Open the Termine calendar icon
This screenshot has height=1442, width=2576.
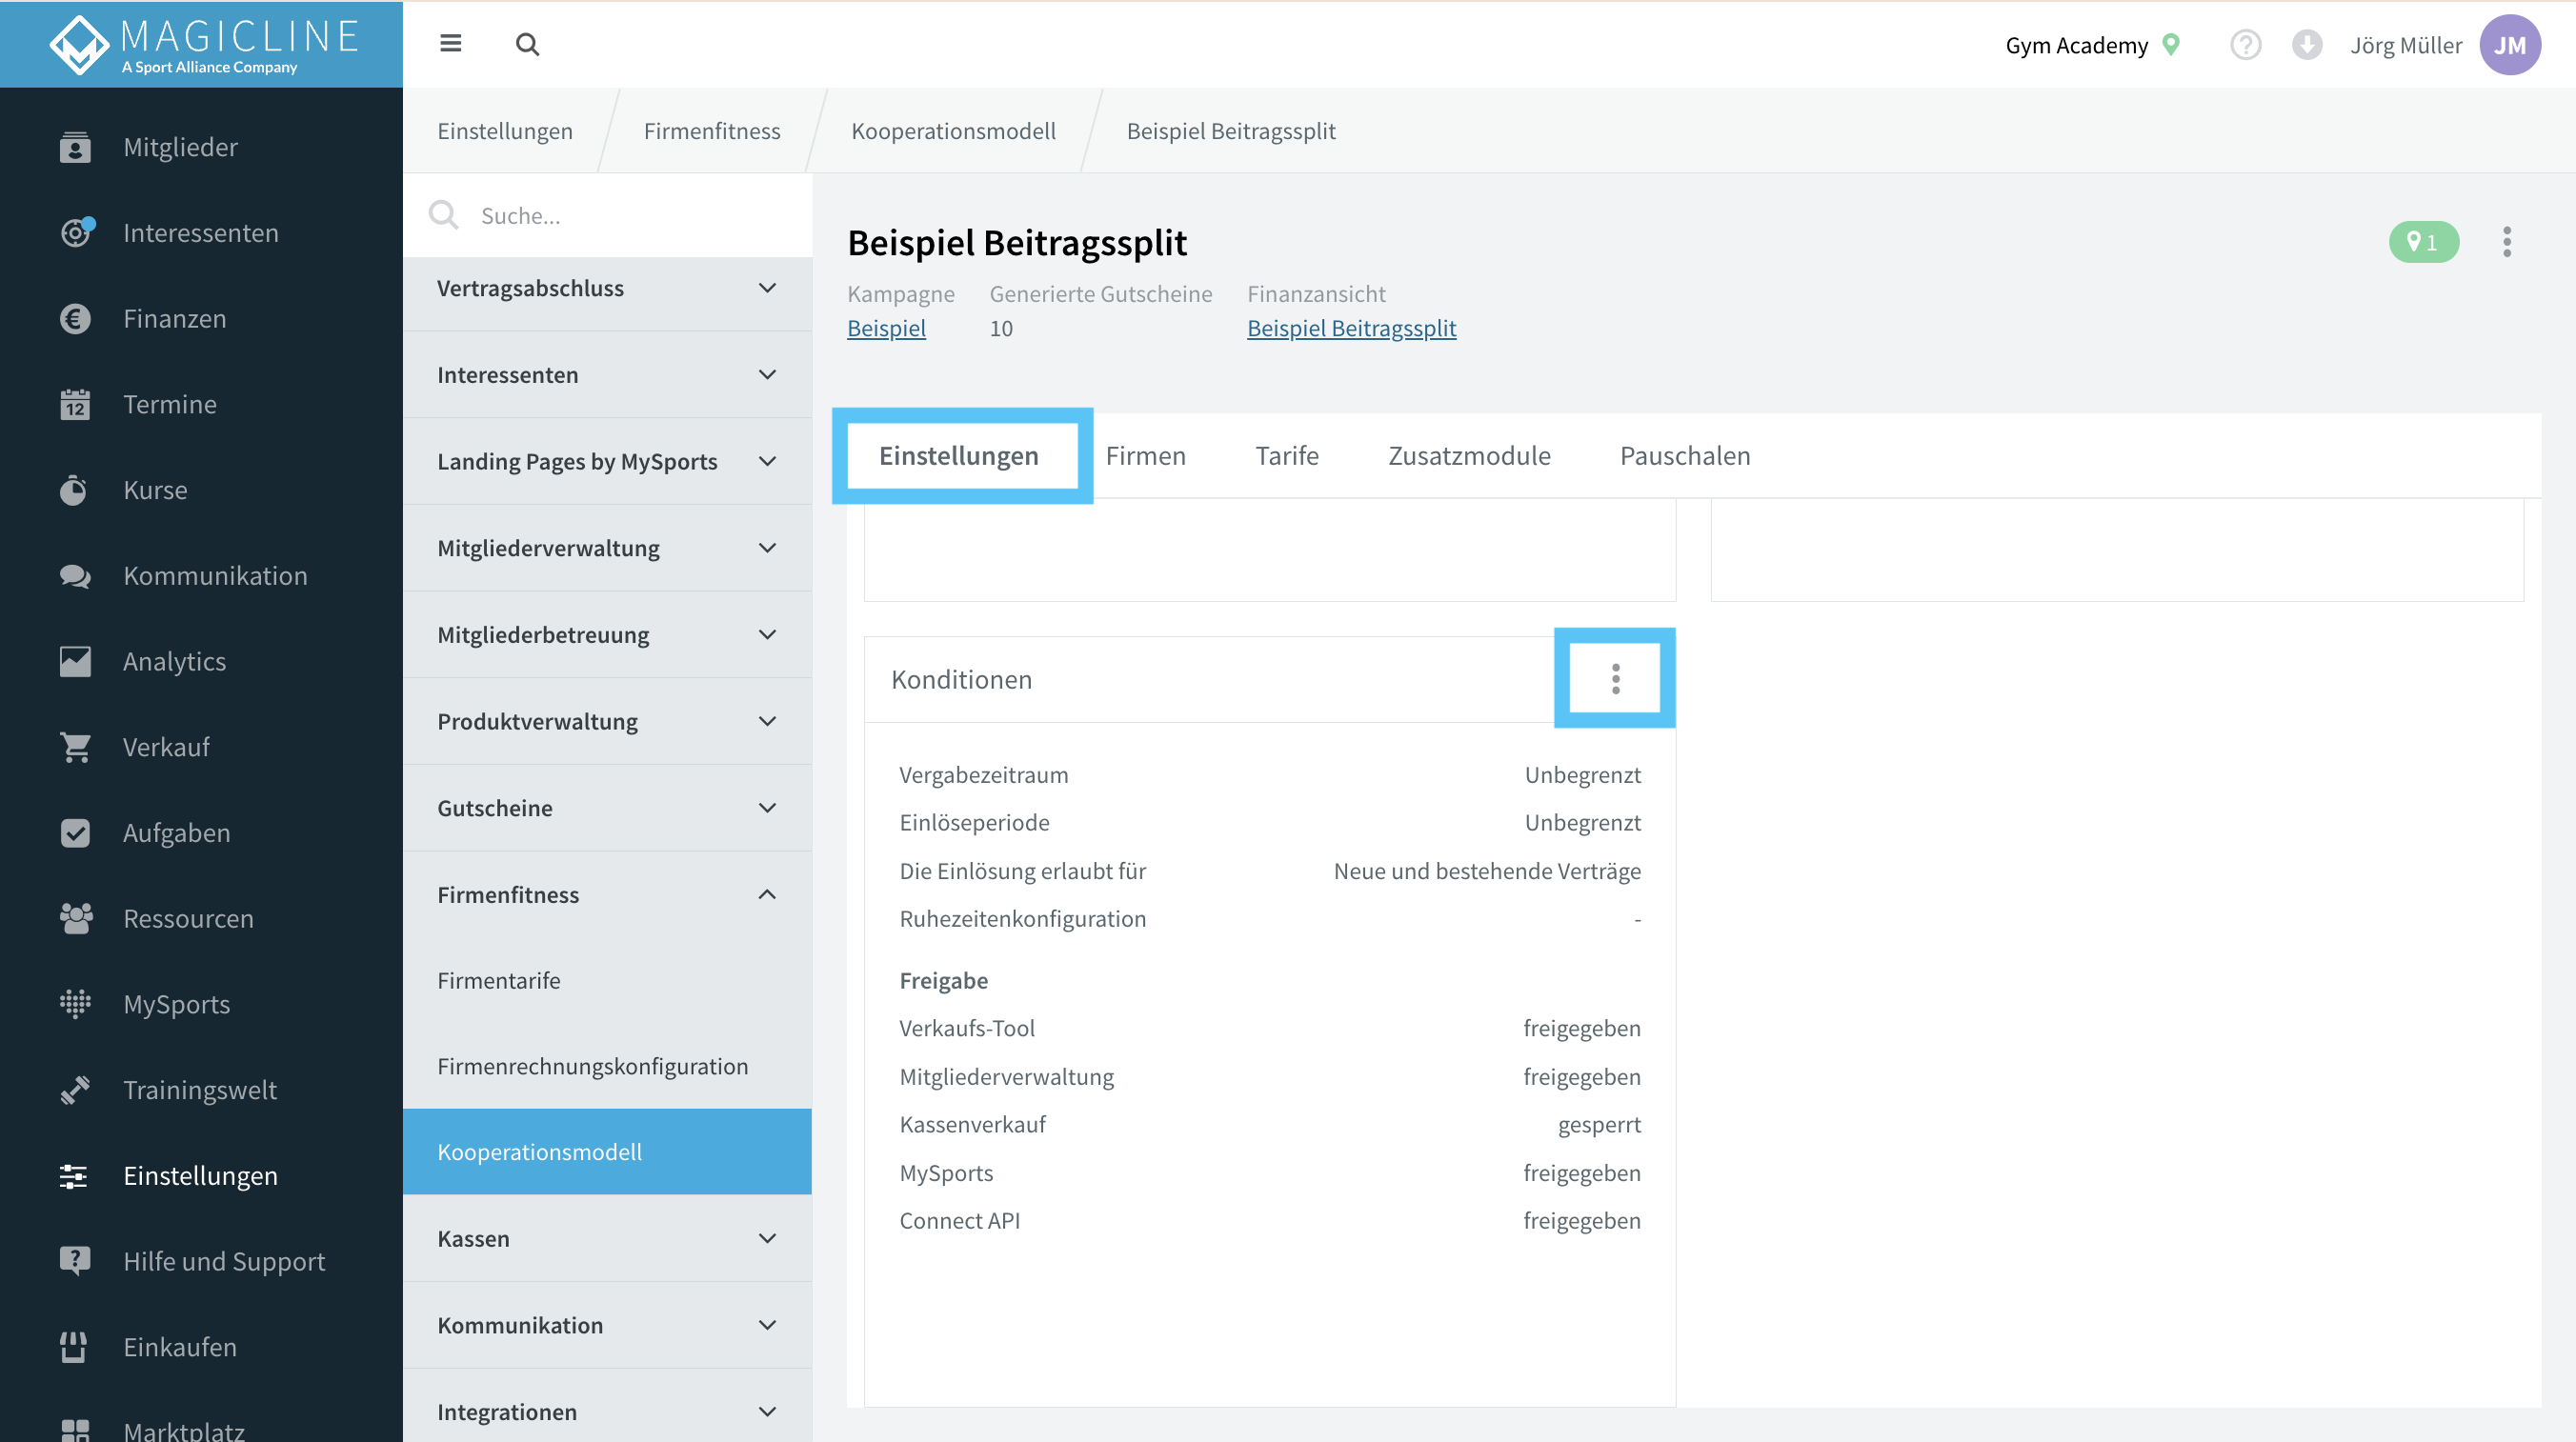pyautogui.click(x=75, y=404)
